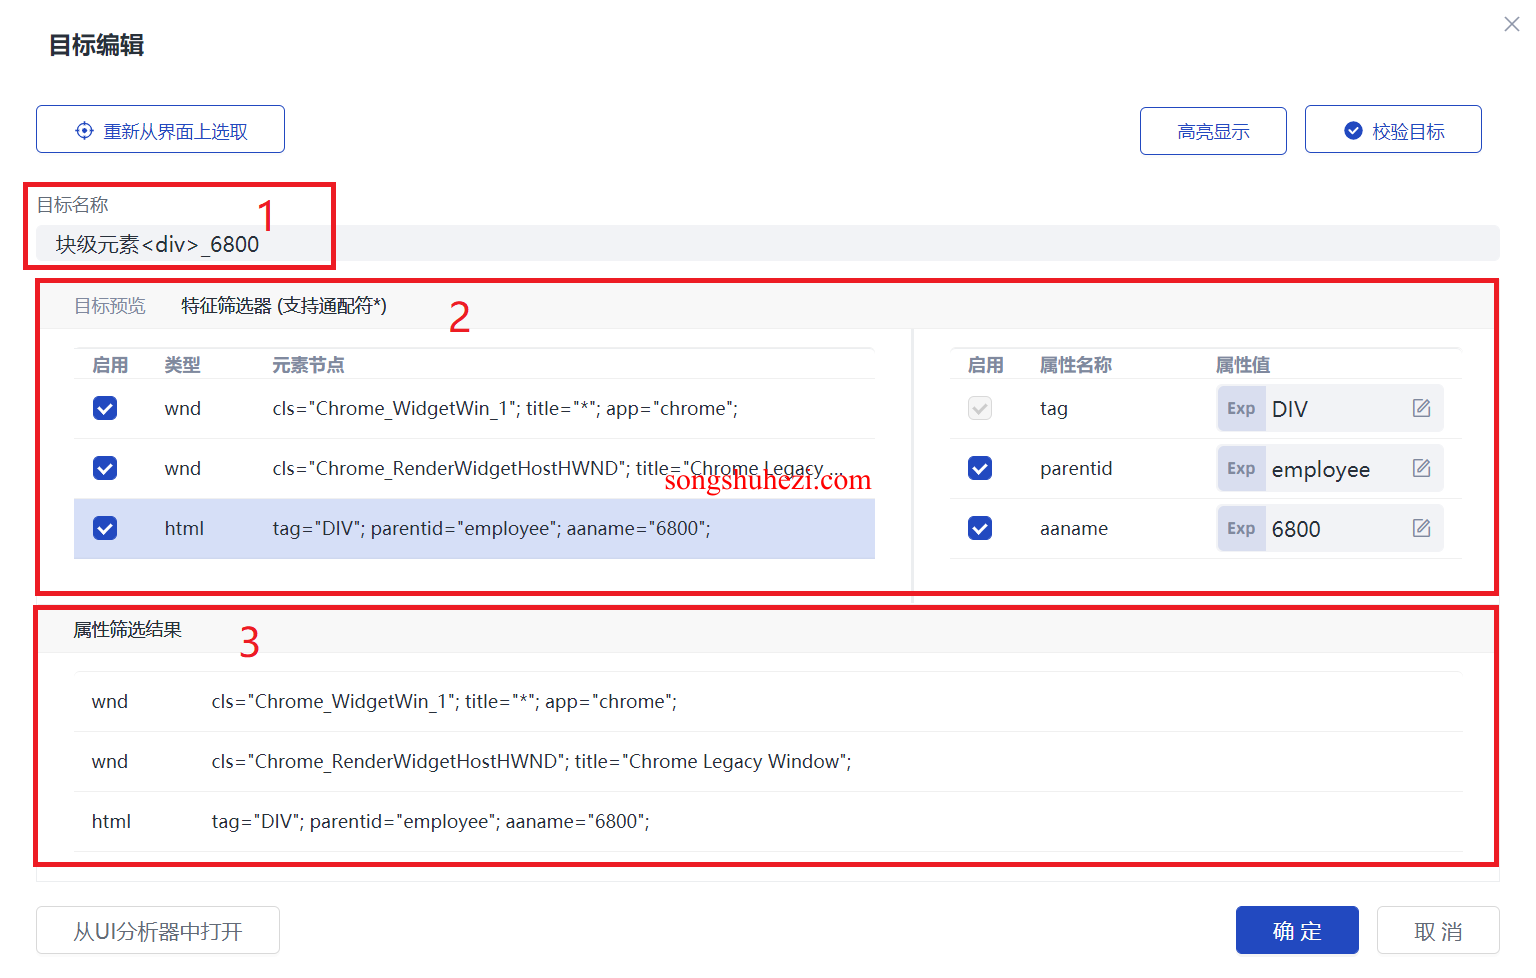
Task: Select the filter row cls="Chrome_RenderWidgetHostHWND" in 元素节点 list
Action: (x=474, y=468)
